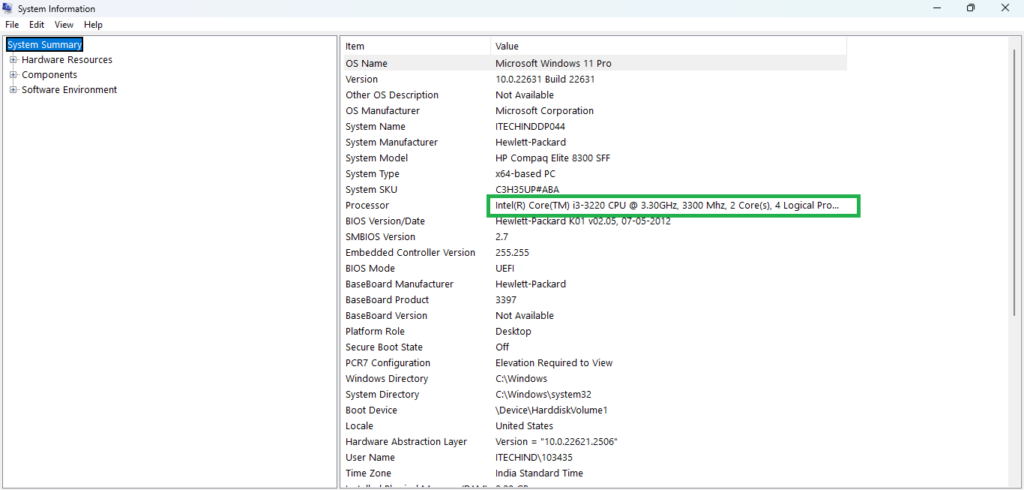Viewport: 1024px width, 490px height.
Task: Select the Hardware Abstraction Layer row
Action: [595, 442]
